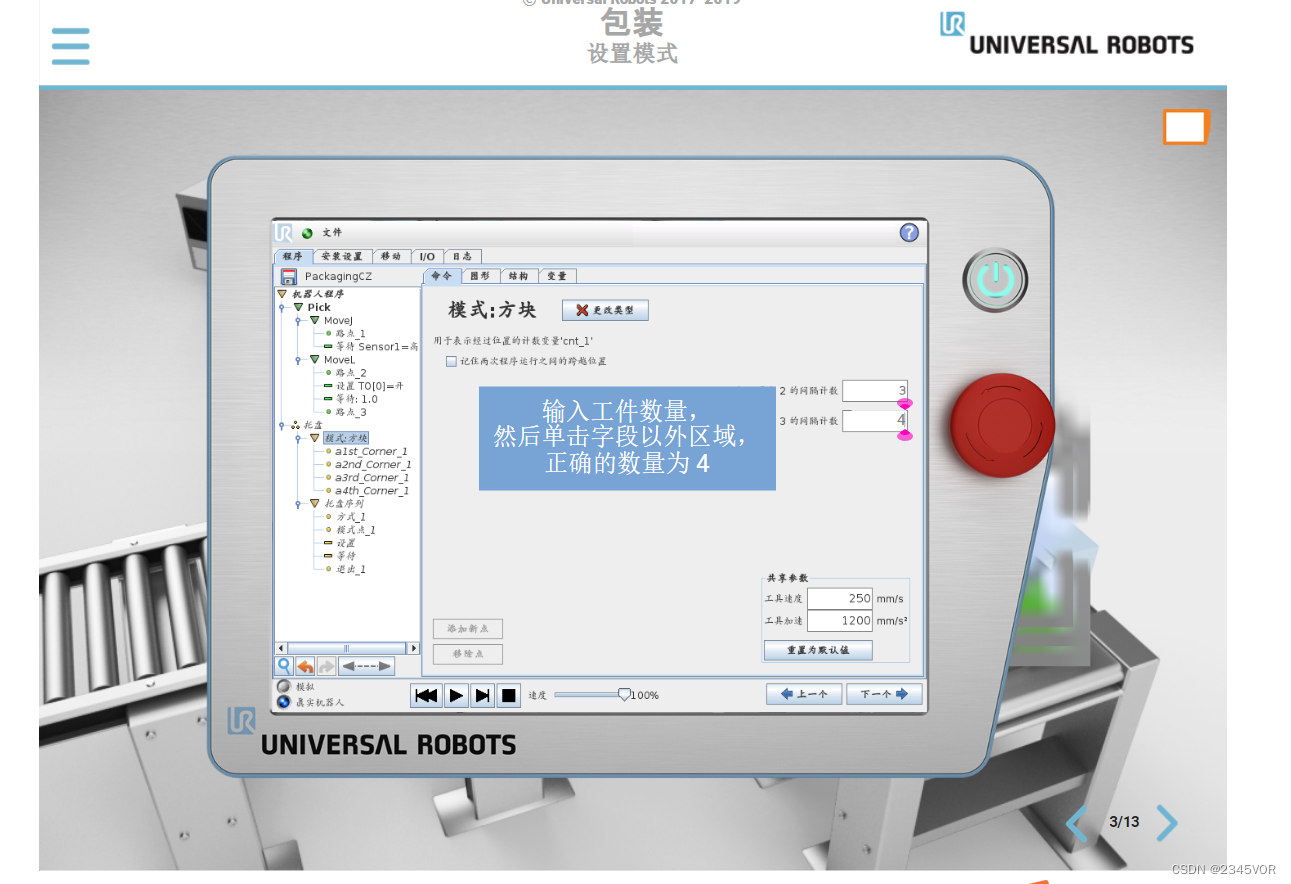Switch to the 安装设置 tab

[x=342, y=256]
